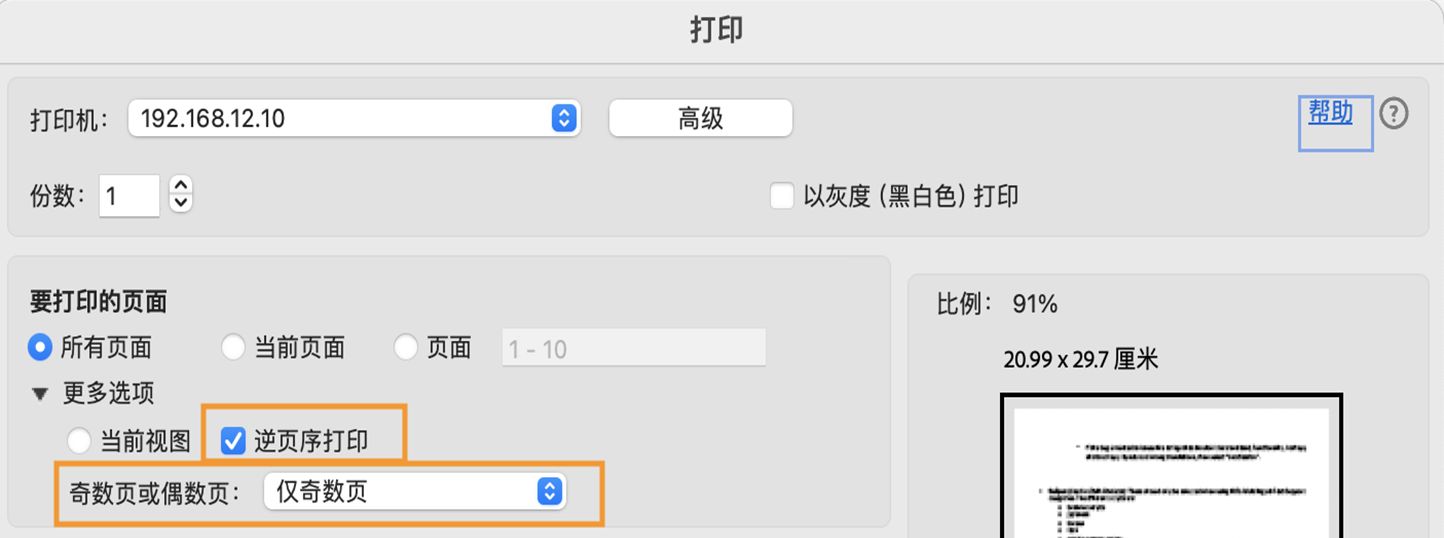
Task: Click the 份数 copies input field
Action: click(129, 196)
